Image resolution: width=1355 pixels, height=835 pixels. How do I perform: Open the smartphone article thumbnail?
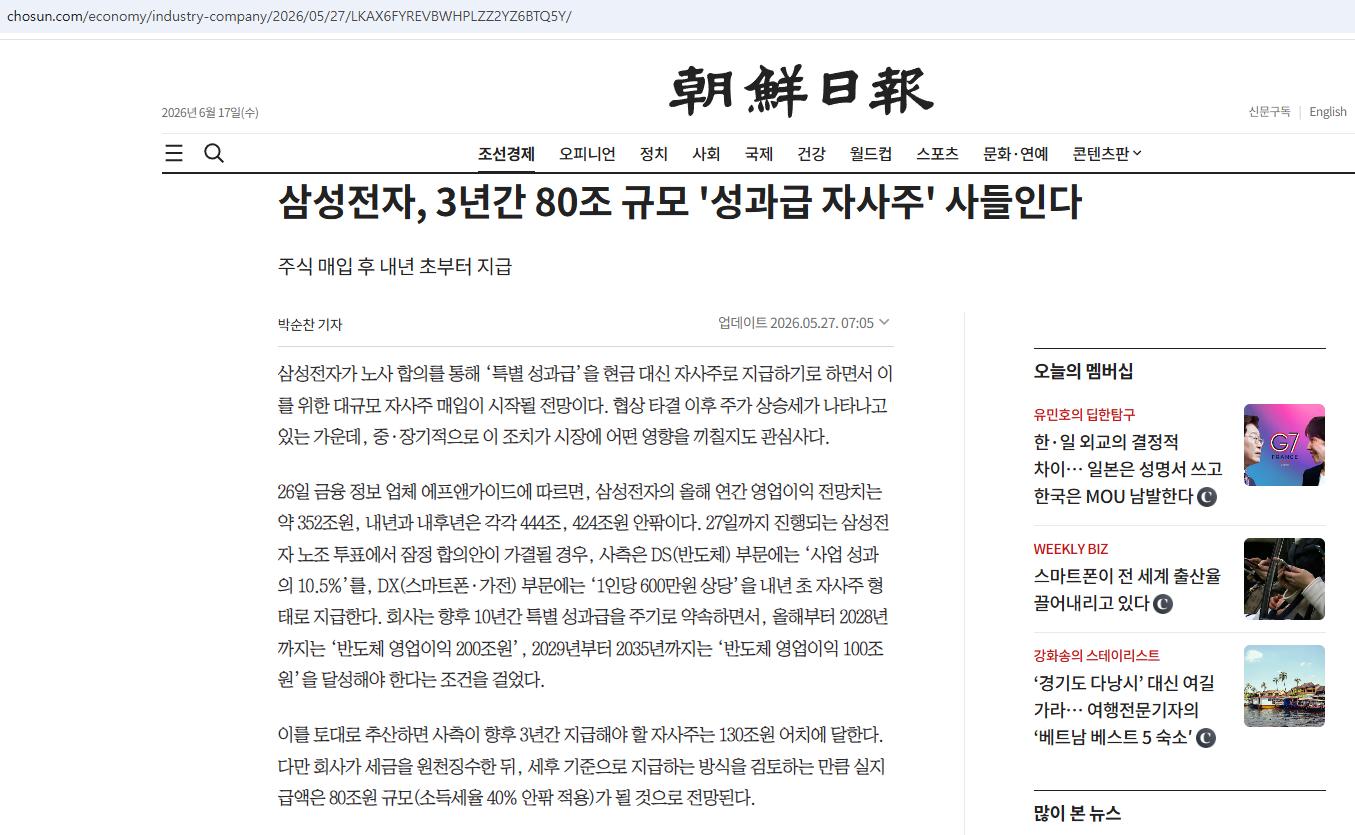click(x=1284, y=579)
